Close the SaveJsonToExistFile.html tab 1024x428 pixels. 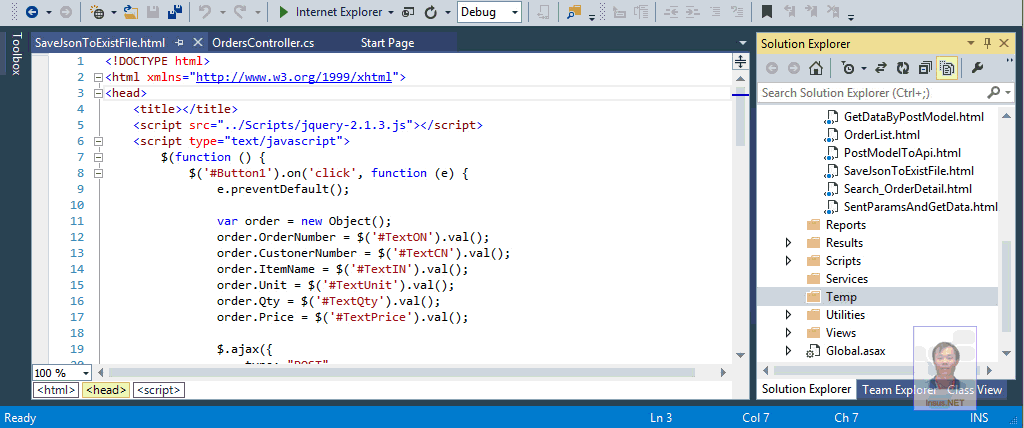[197, 43]
